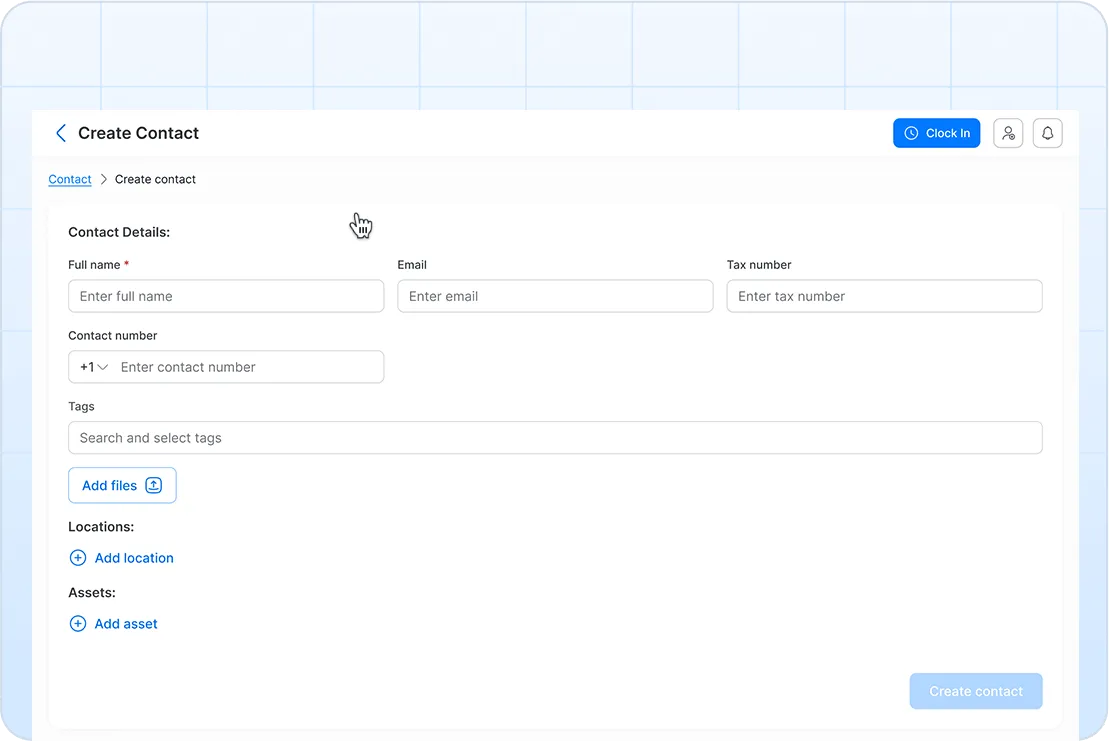
Task: Click into the Enter email field
Action: pos(555,296)
